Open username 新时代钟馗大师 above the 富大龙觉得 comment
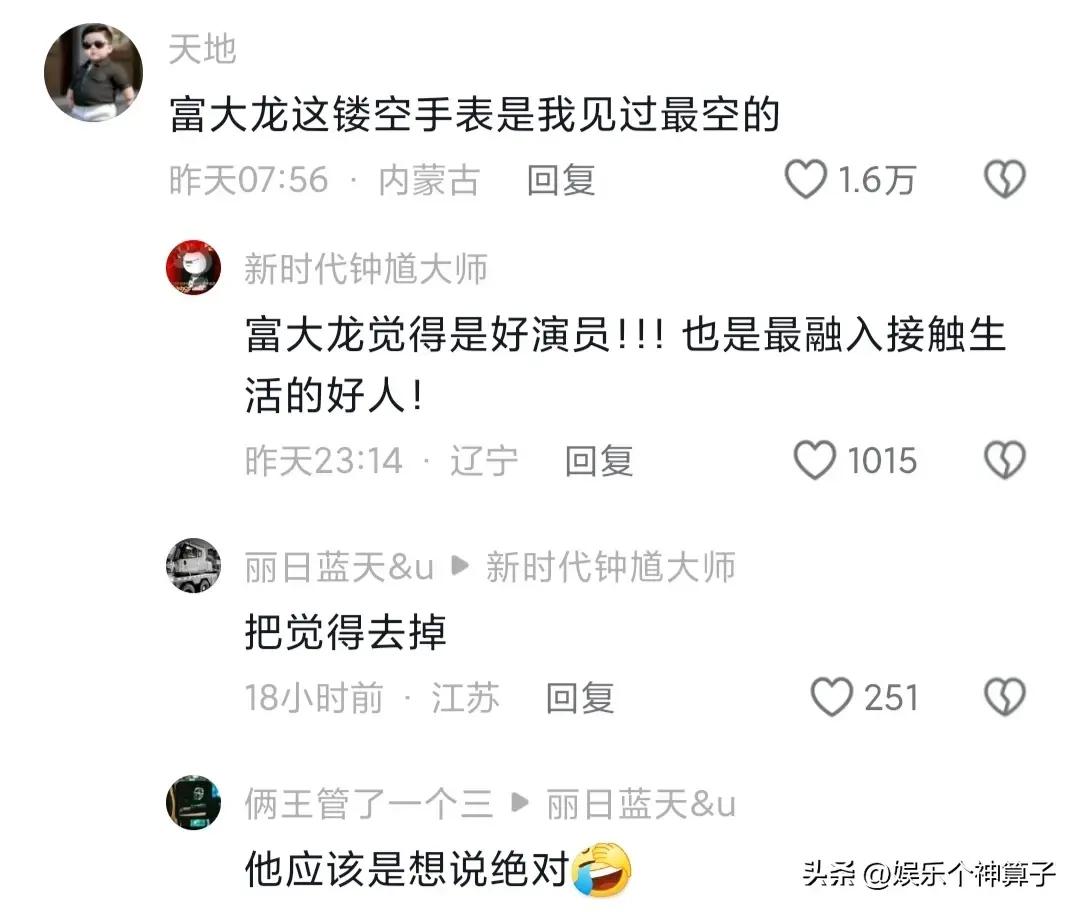Screen dimensions: 1080x912 pyautogui.click(x=366, y=269)
